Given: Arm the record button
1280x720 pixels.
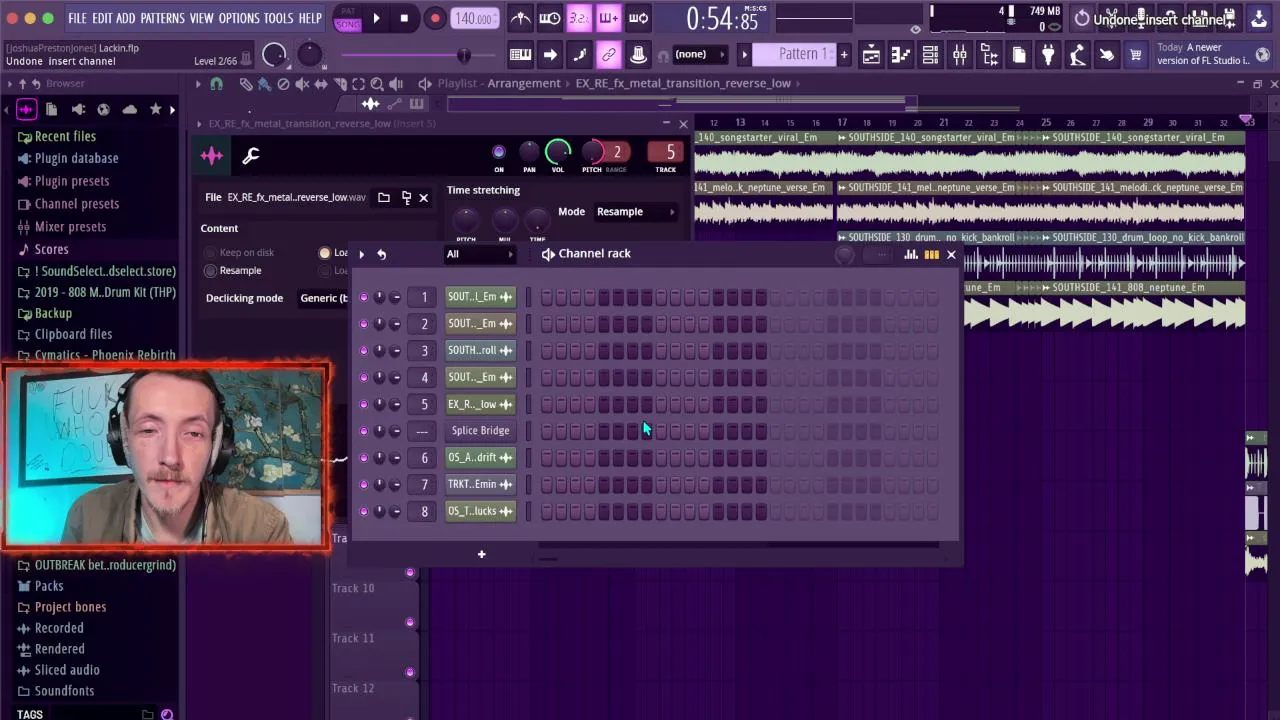Looking at the screenshot, I should tap(435, 18).
